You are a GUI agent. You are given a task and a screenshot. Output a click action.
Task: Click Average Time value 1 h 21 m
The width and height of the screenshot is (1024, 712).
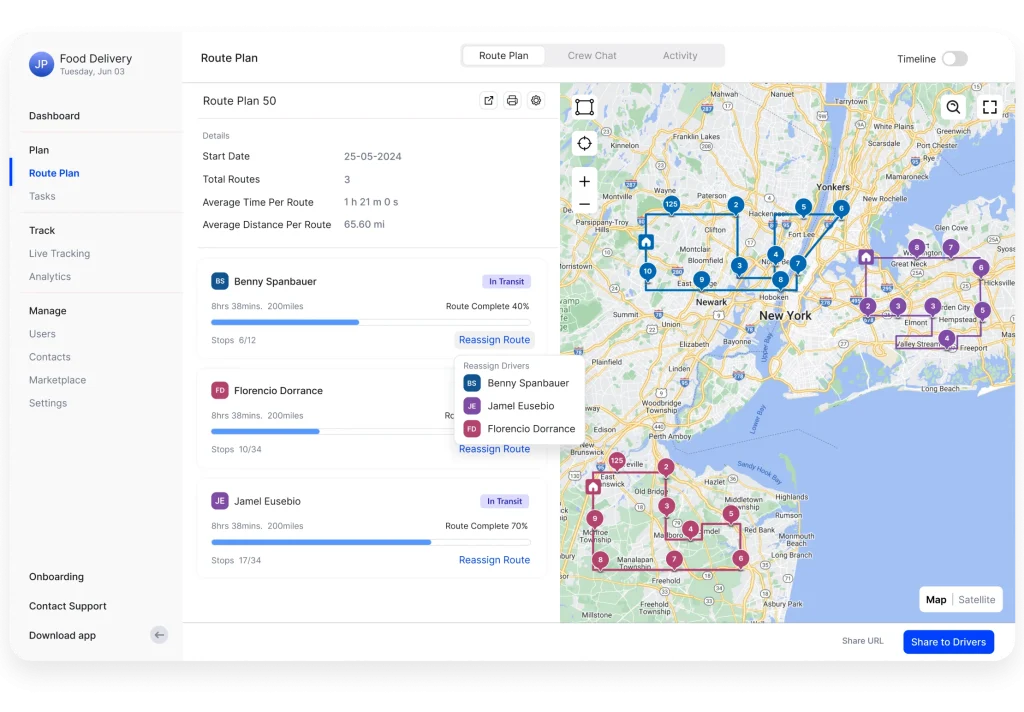(371, 202)
